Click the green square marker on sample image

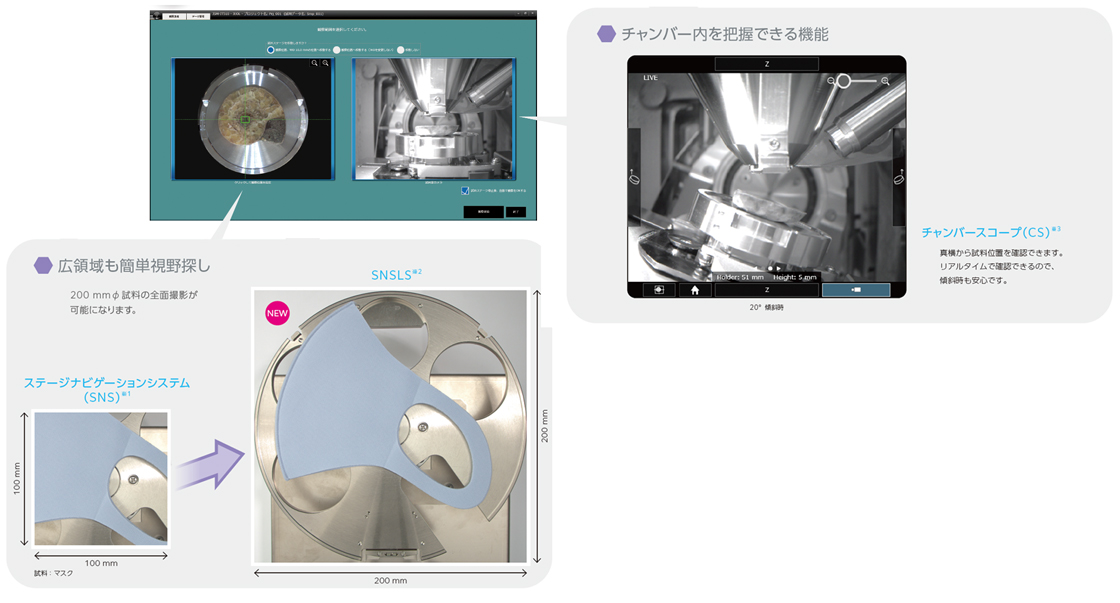click(245, 120)
